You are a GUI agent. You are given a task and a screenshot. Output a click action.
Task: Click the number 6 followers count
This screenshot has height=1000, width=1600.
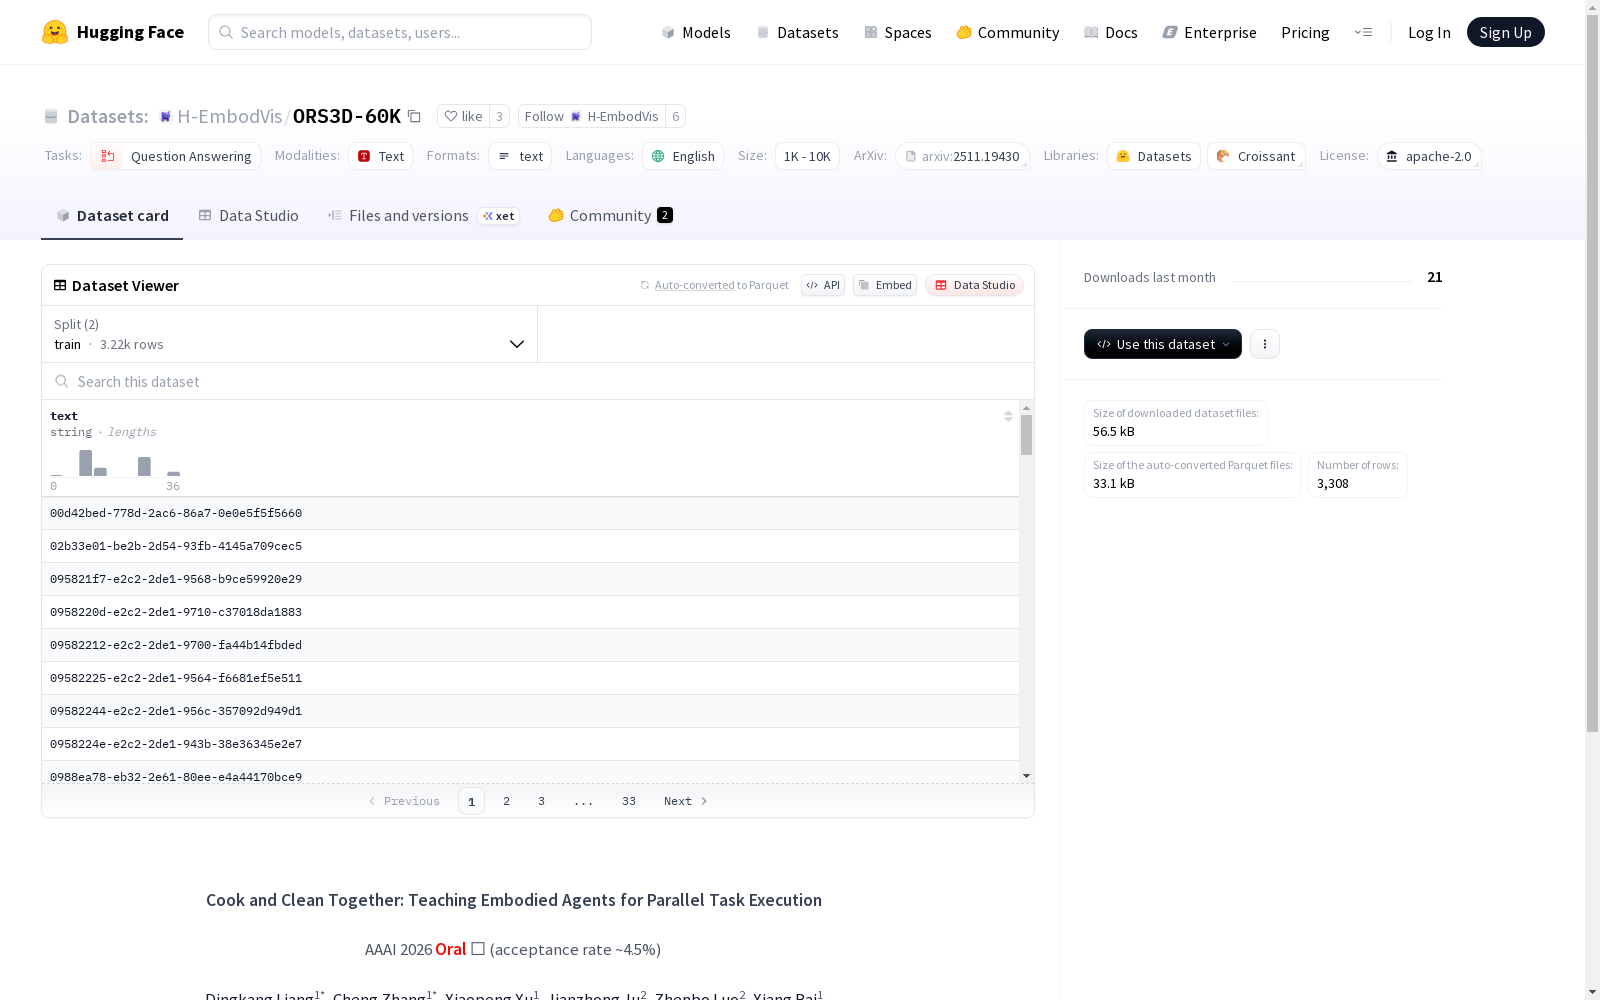tap(676, 116)
